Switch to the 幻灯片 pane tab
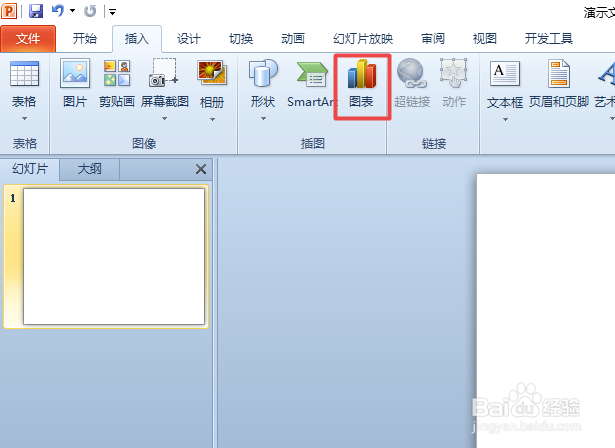Screen dimensions: 615x448 point(30,169)
